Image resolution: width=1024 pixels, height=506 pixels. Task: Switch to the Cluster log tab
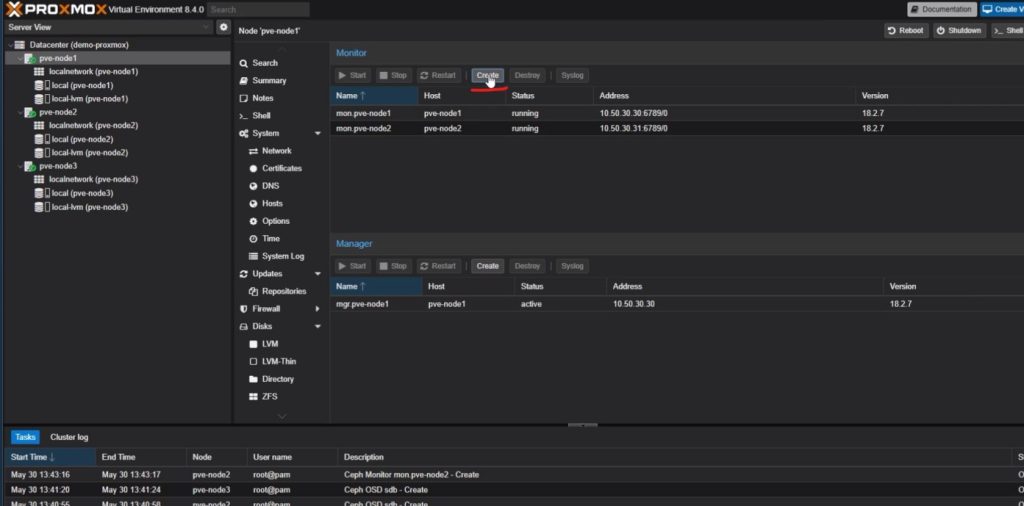pyautogui.click(x=69, y=437)
